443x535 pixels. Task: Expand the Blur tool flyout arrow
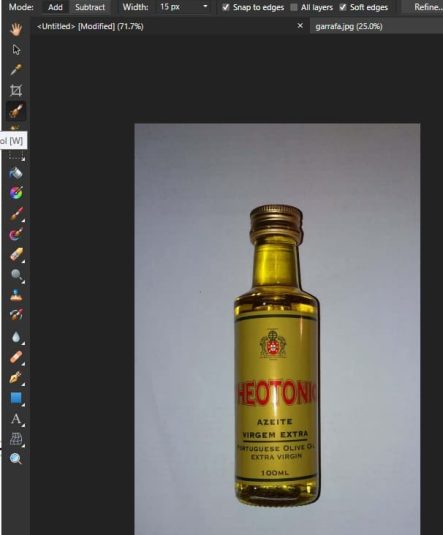click(24, 343)
